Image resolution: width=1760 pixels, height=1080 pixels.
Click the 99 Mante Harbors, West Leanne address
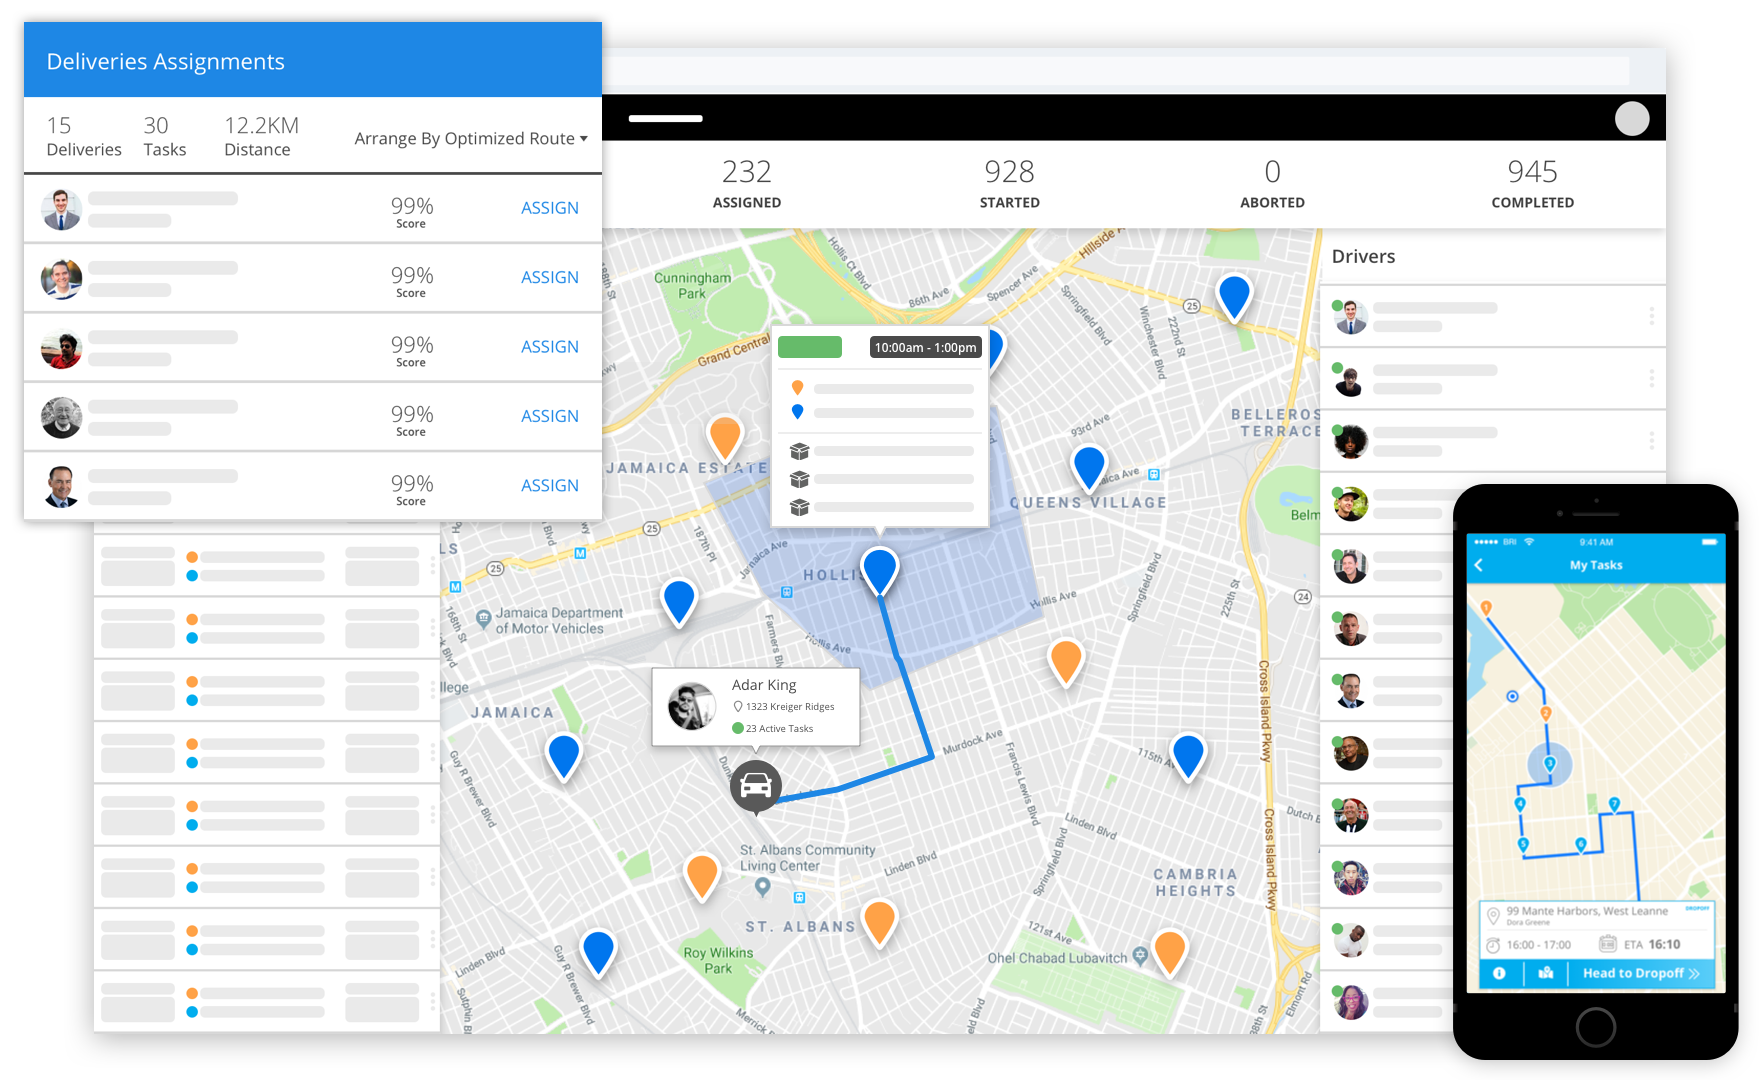click(x=1587, y=911)
